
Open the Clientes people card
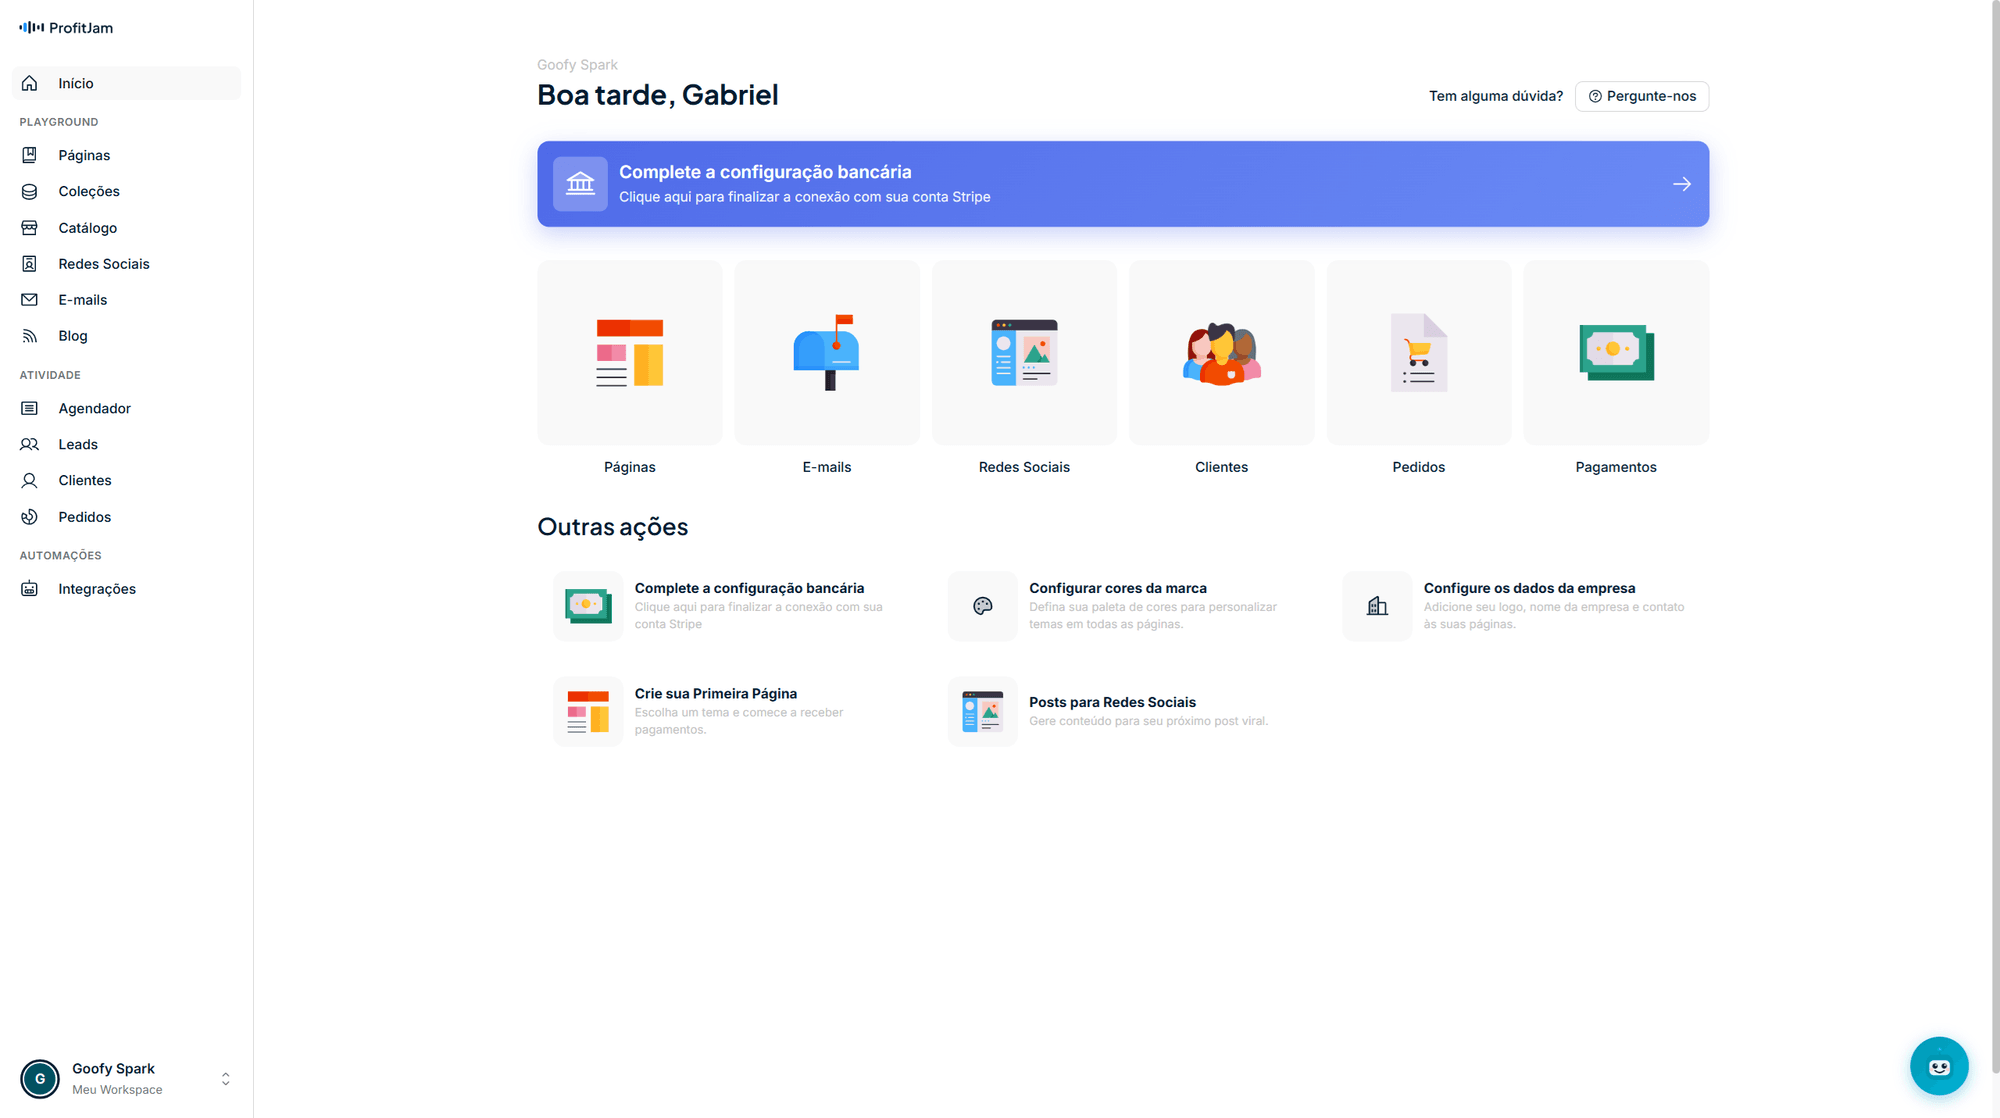(x=1221, y=353)
